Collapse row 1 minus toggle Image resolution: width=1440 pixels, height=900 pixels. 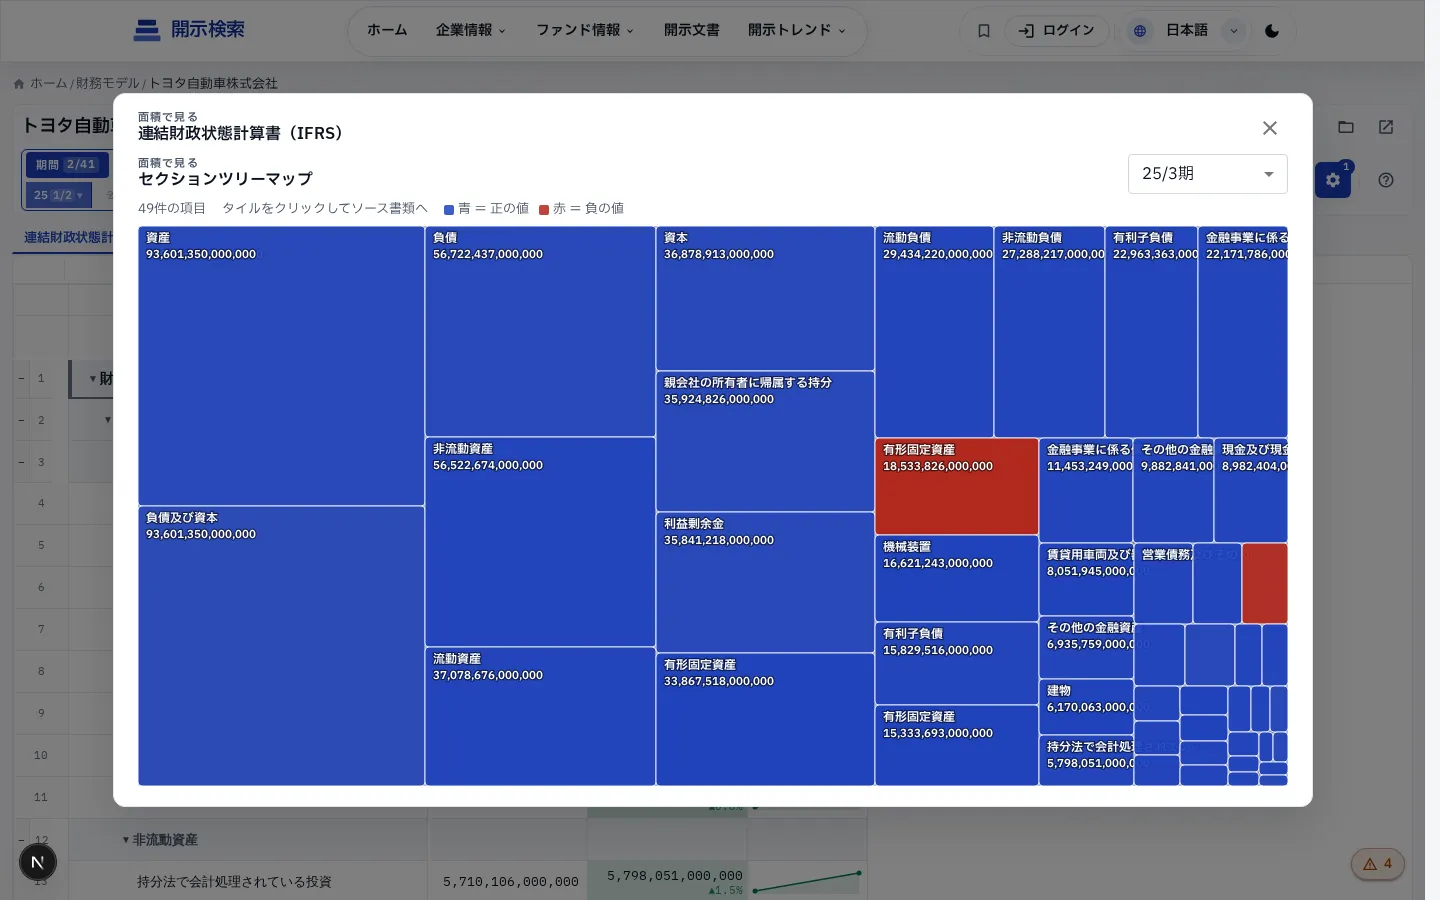[x=21, y=379]
